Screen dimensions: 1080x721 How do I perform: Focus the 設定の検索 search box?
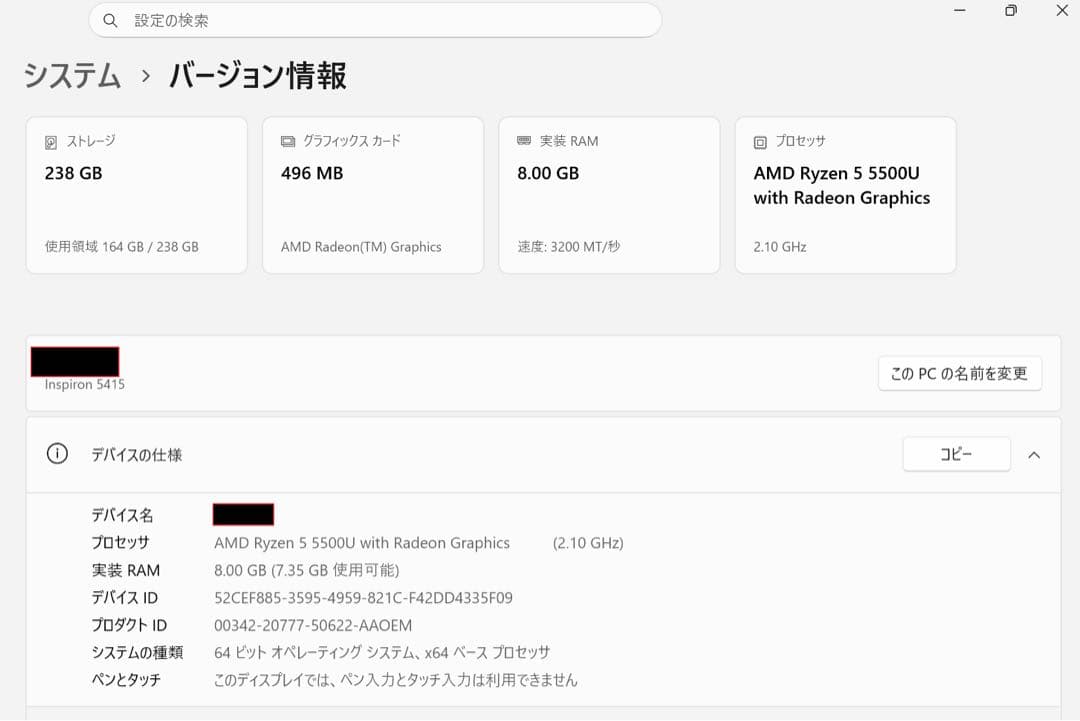click(375, 21)
